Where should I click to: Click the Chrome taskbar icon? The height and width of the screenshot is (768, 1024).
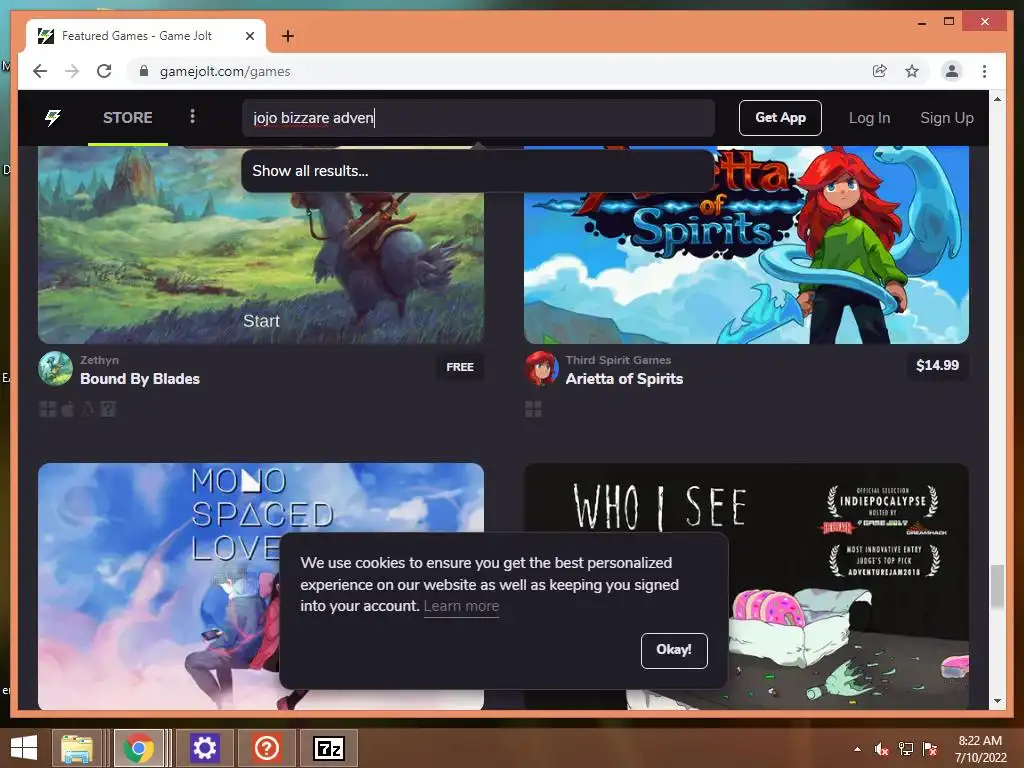pyautogui.click(x=138, y=748)
